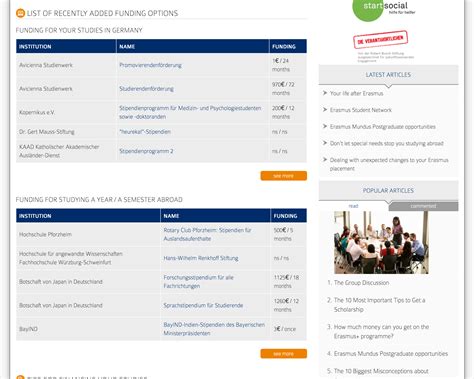Click see more under Germany studies funding
Screen dimensions: 474x379
284,176
